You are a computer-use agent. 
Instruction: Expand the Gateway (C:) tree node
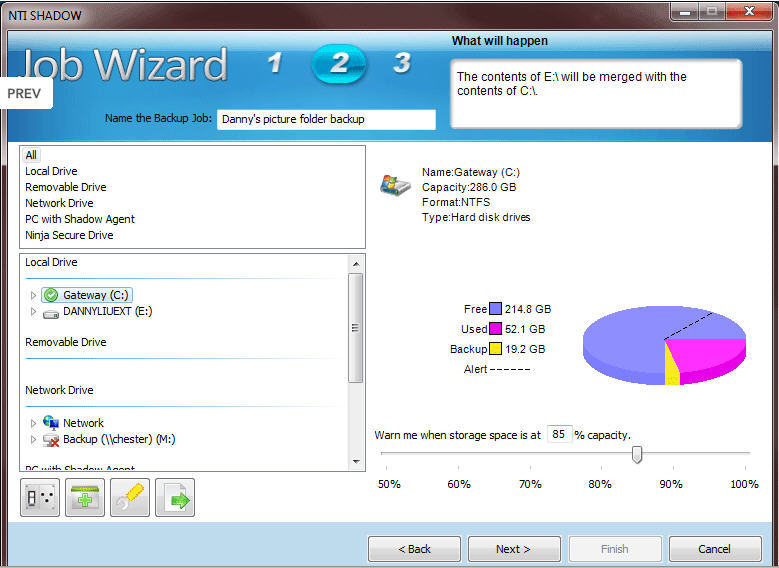(x=33, y=295)
